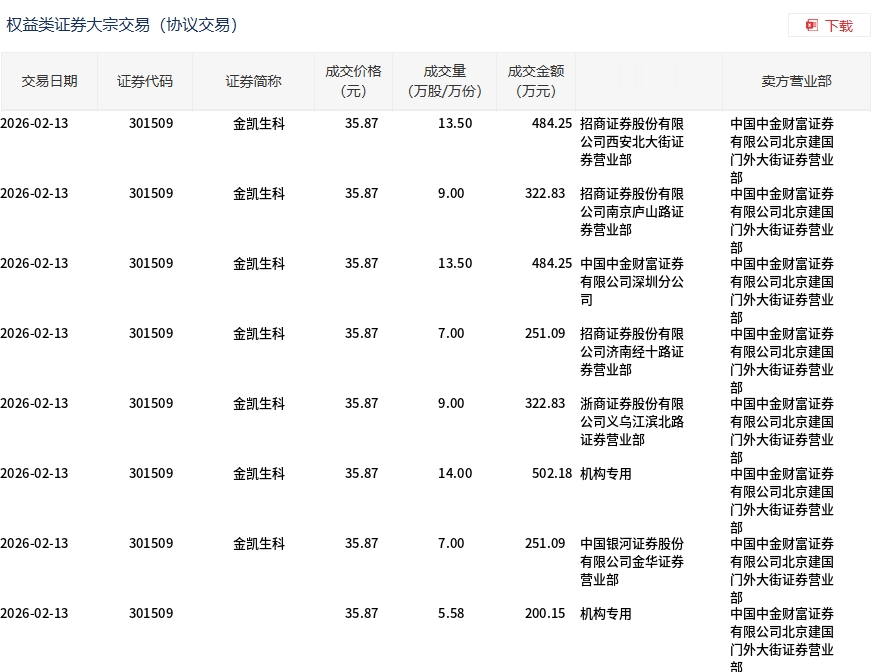Screen dimensions: 872x672
Task: Select 7.00 in the 济南经十路 row
Action: coord(451,333)
